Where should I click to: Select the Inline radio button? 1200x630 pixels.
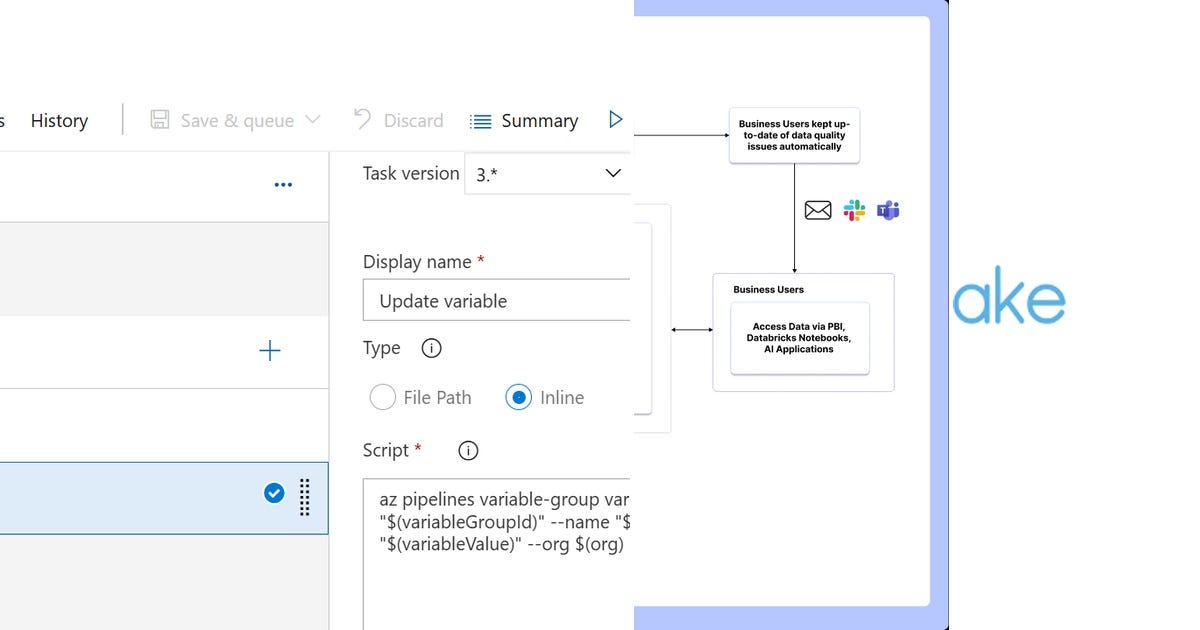pyautogui.click(x=518, y=397)
